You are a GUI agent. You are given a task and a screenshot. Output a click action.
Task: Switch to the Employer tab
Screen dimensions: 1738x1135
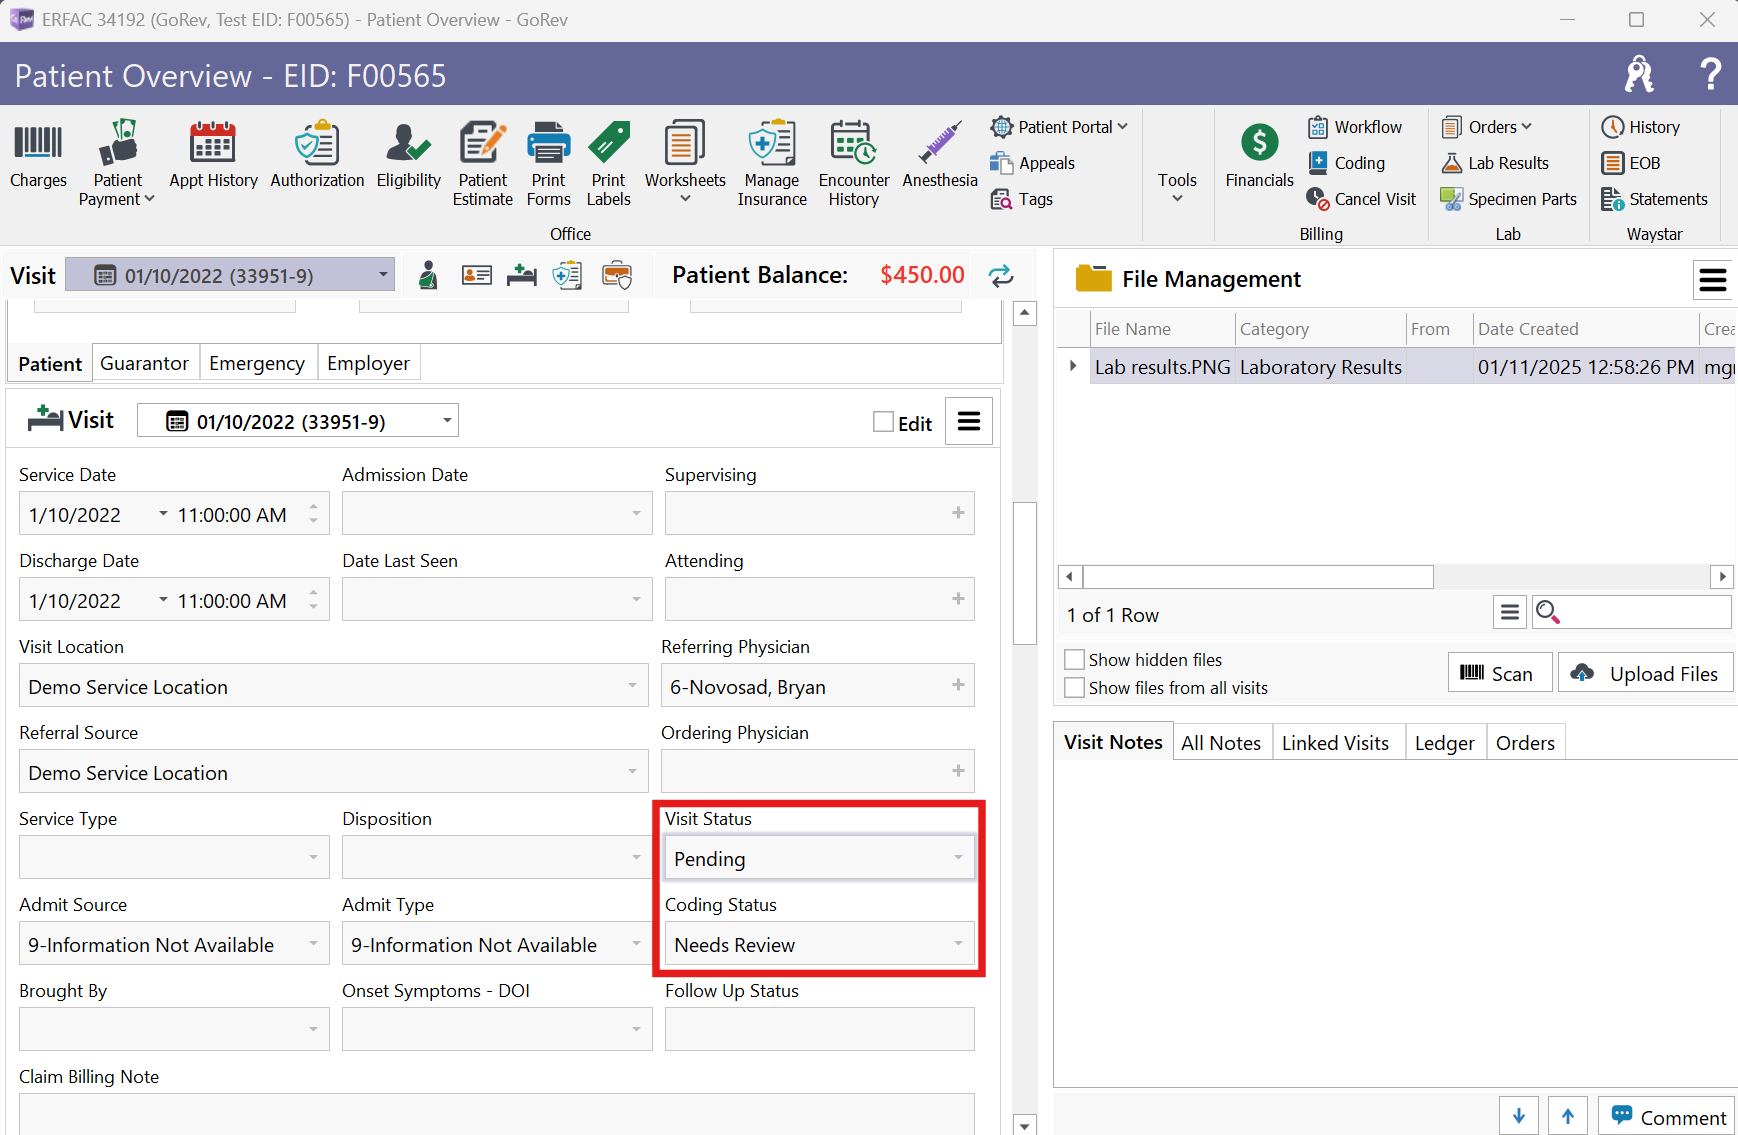(x=368, y=363)
